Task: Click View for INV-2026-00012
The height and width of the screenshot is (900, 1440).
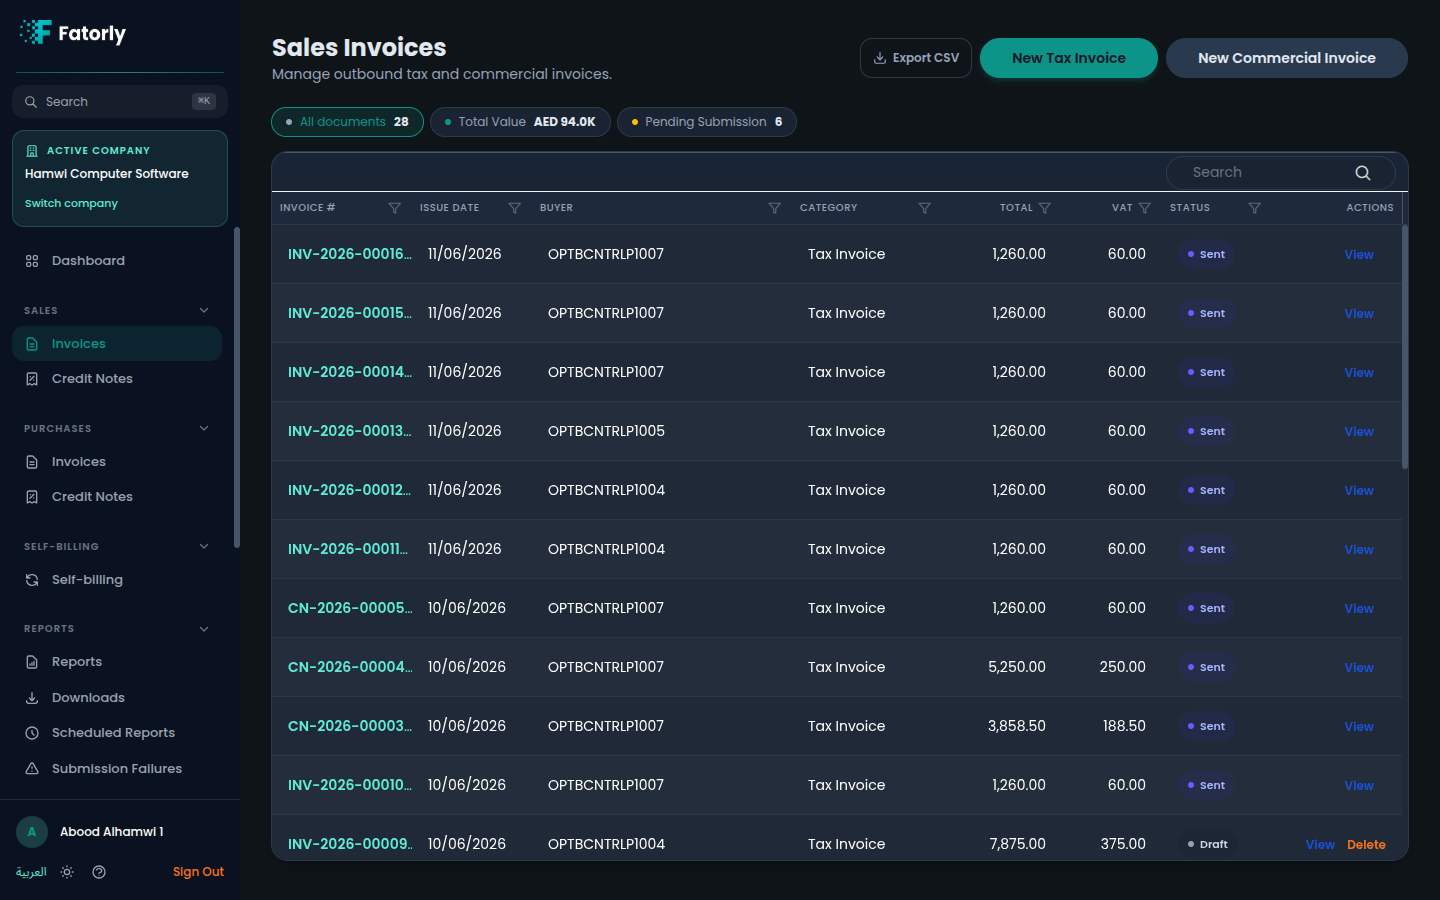Action: [x=1359, y=490]
